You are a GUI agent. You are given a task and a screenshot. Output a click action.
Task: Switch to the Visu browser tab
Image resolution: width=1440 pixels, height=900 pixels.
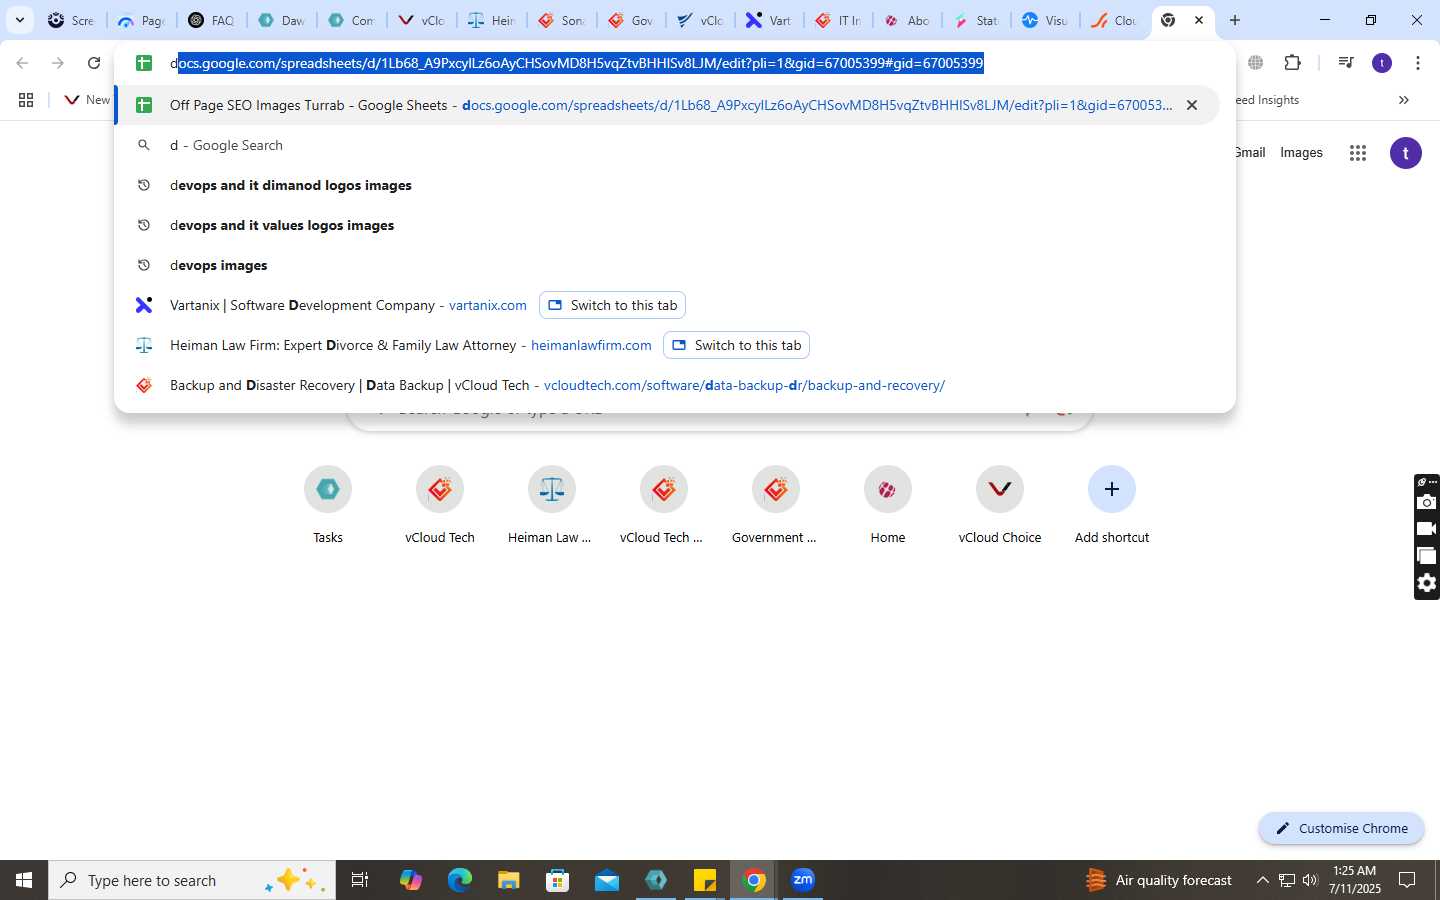(1045, 20)
